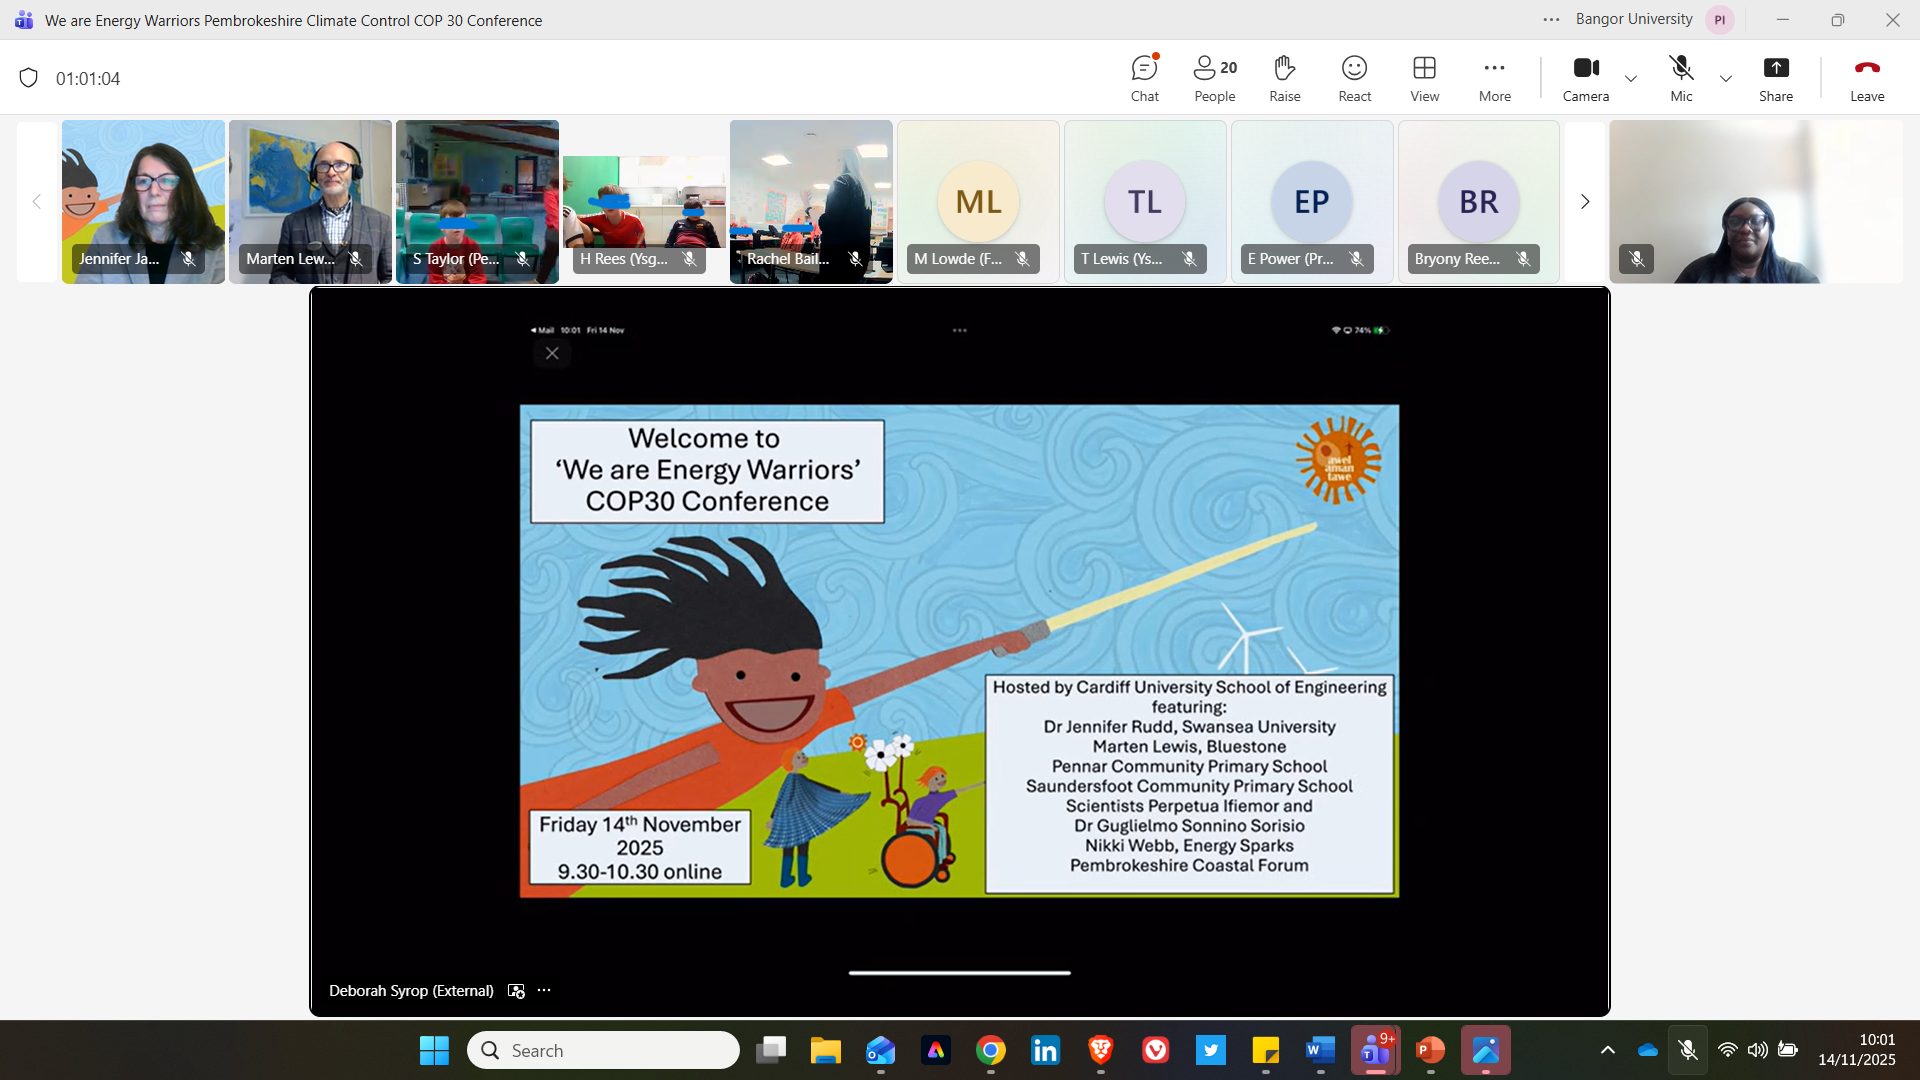Click muted mic icon beside Marten Lew...
This screenshot has height=1080, width=1920.
tap(355, 259)
